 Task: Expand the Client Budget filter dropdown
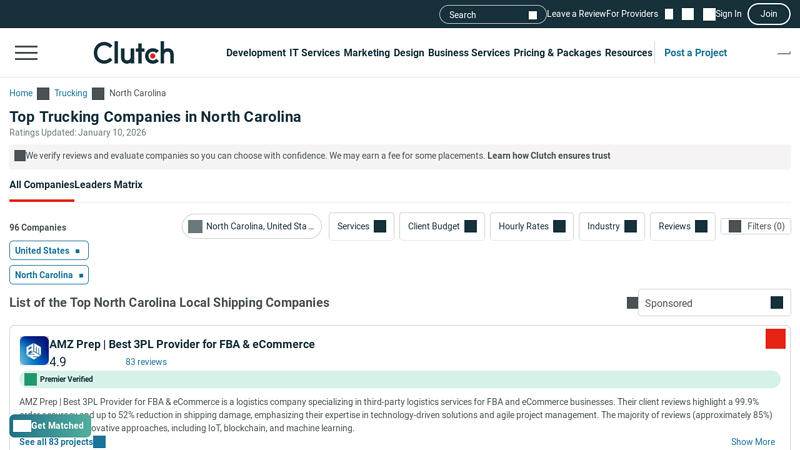442,226
